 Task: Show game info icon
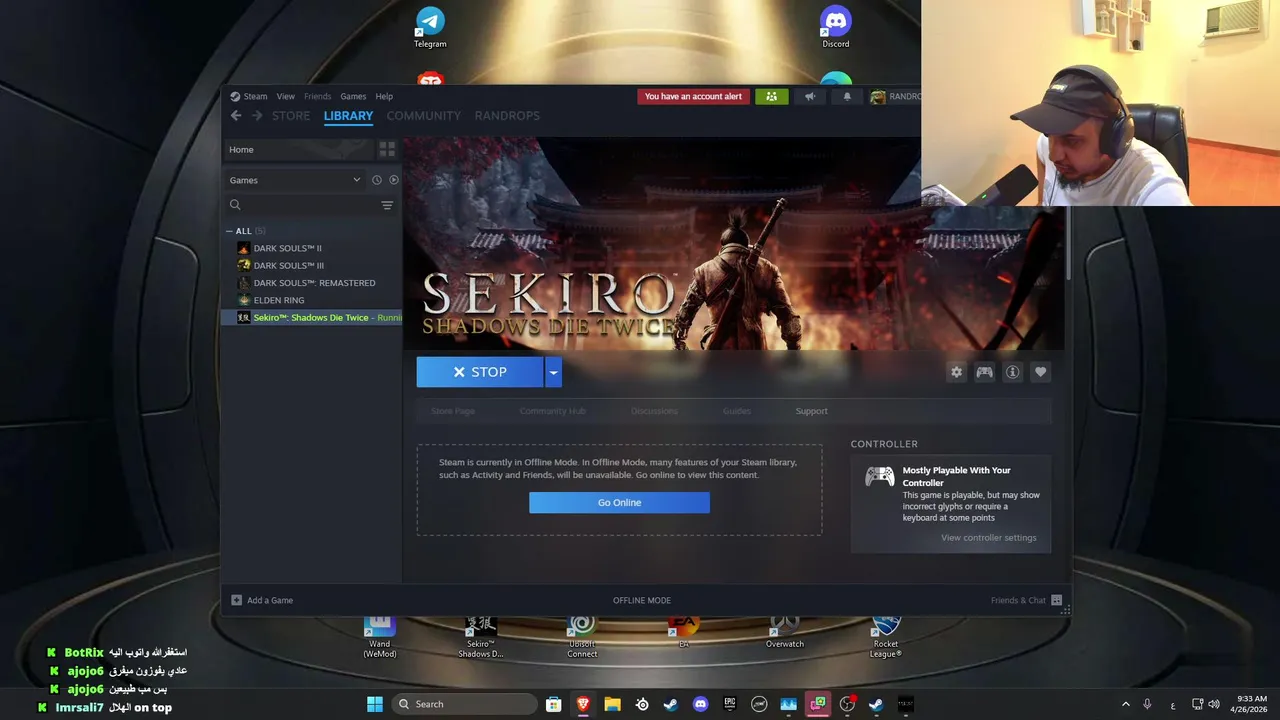[1013, 372]
